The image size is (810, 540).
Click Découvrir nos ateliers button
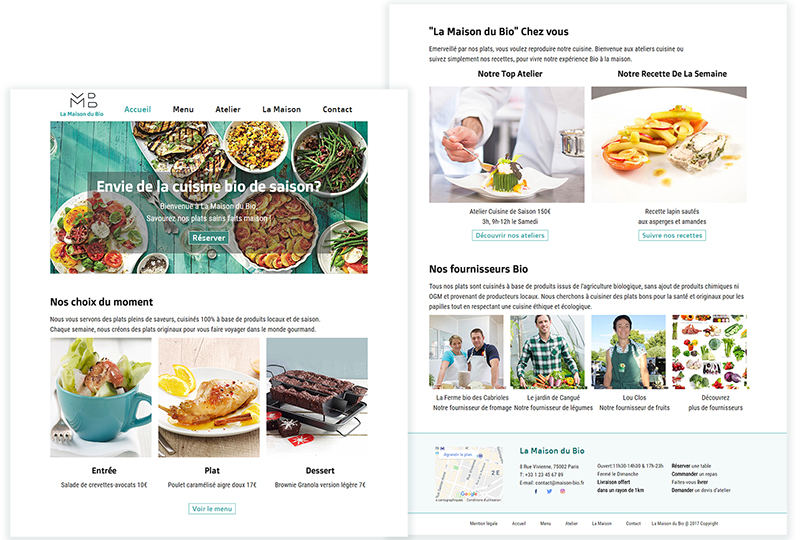tap(510, 236)
